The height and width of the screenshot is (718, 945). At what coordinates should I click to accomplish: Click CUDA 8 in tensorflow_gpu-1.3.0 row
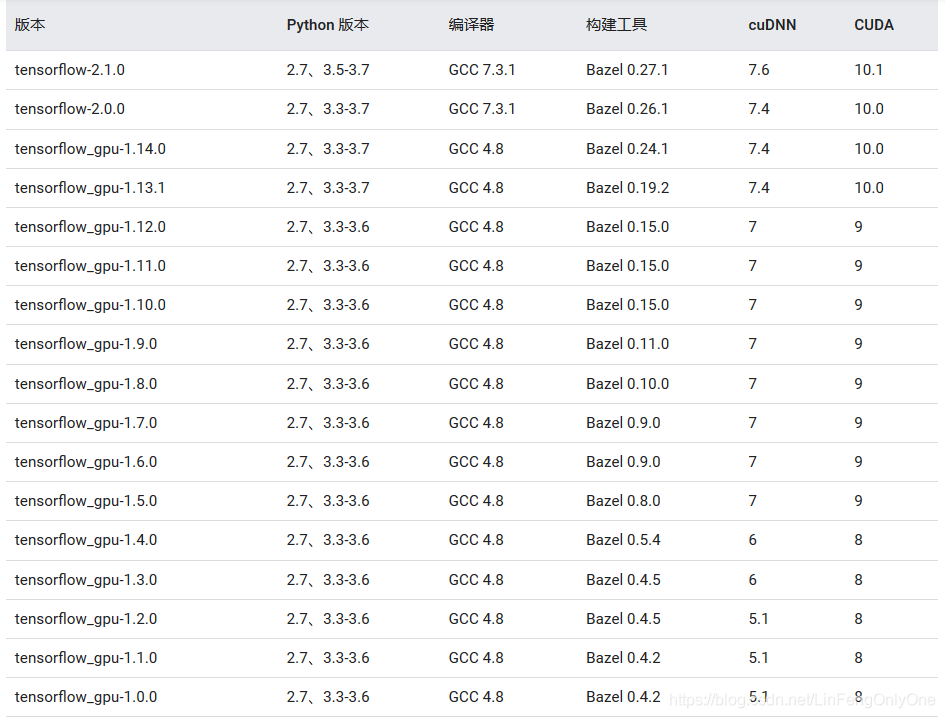[x=858, y=580]
